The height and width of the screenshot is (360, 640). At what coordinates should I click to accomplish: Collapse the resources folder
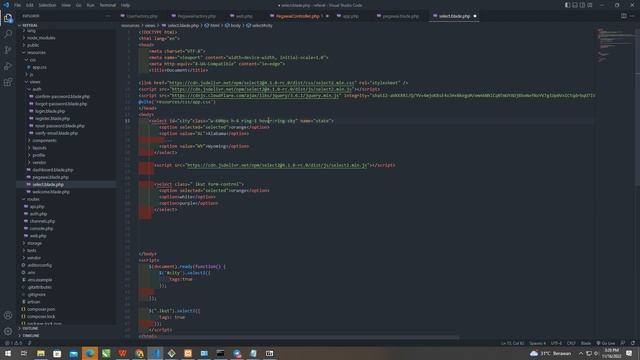[x=36, y=52]
